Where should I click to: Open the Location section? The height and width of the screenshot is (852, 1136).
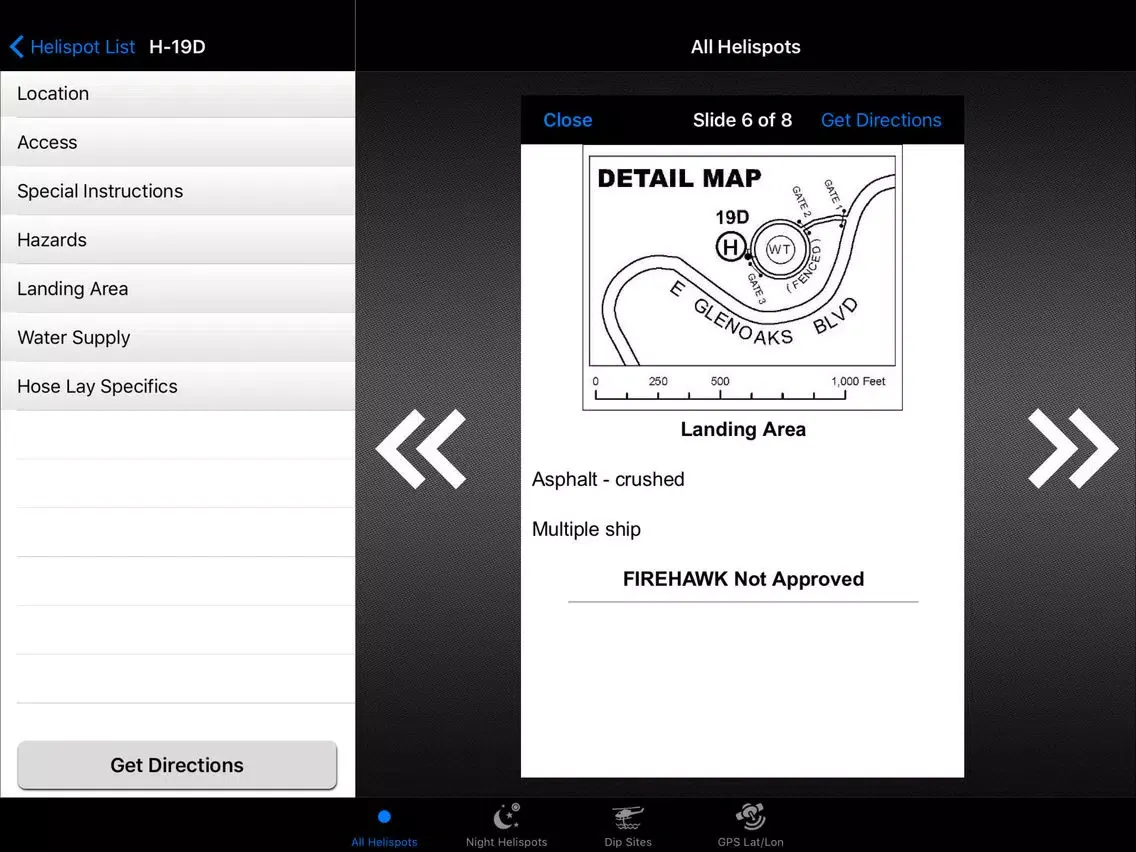pos(178,94)
